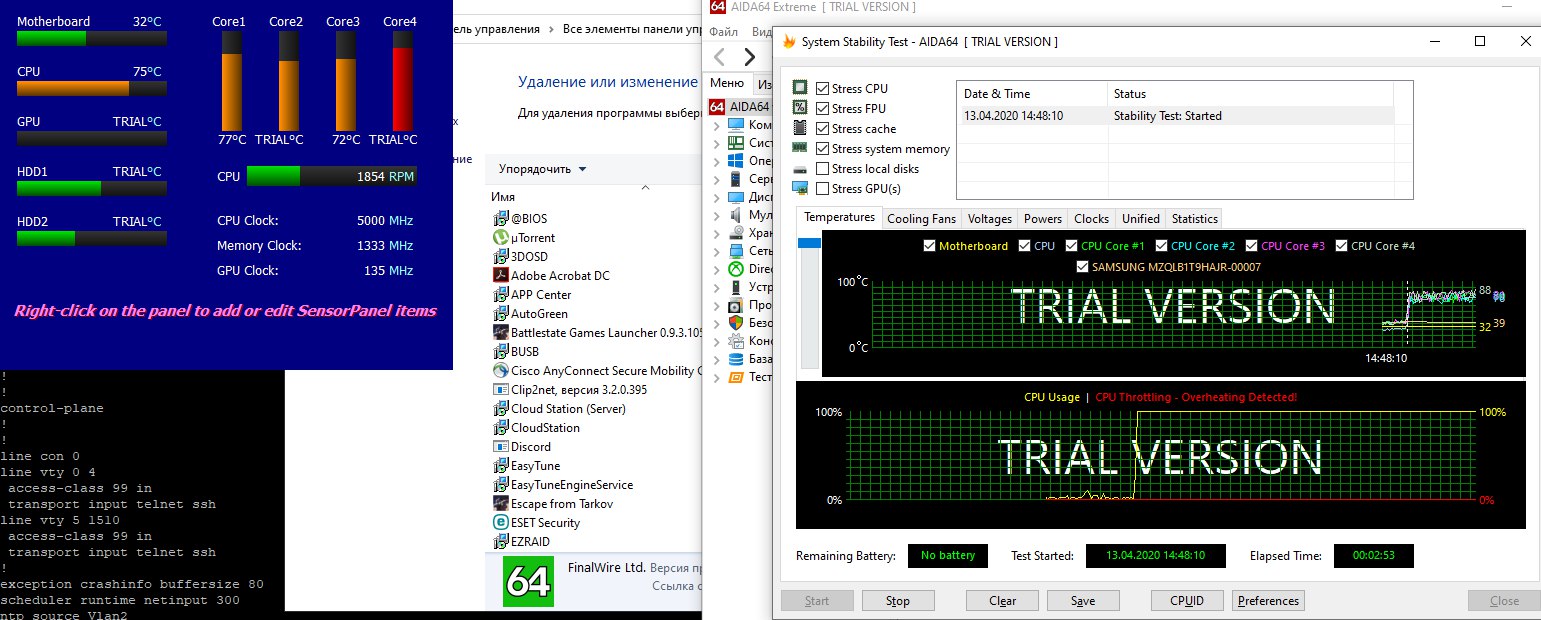Viewport: 1541px width, 620px height.
Task: Click the database icon in the AIDA64 tree
Action: point(737,359)
